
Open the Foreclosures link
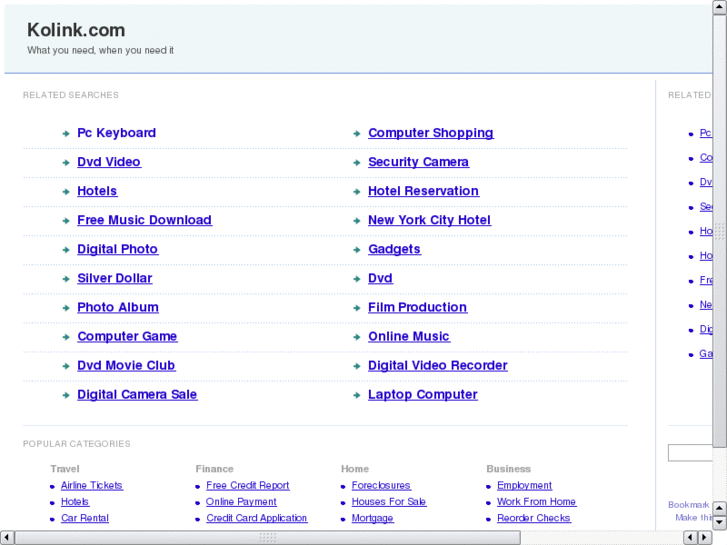(381, 486)
